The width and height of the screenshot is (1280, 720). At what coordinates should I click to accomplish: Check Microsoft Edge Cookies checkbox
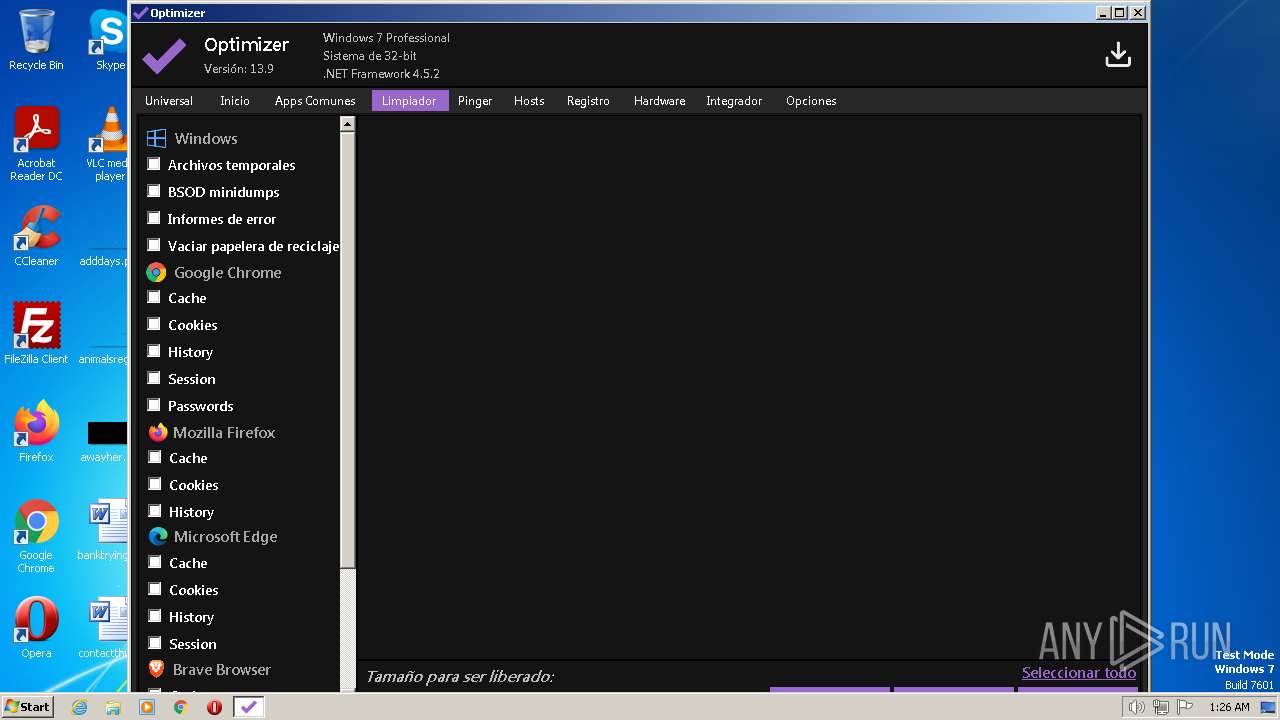(x=154, y=589)
